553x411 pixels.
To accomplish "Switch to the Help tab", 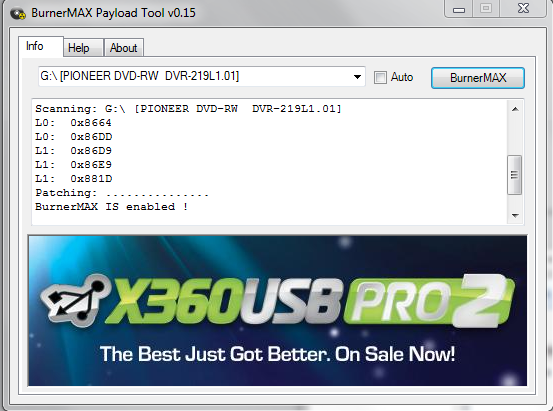I will [79, 48].
